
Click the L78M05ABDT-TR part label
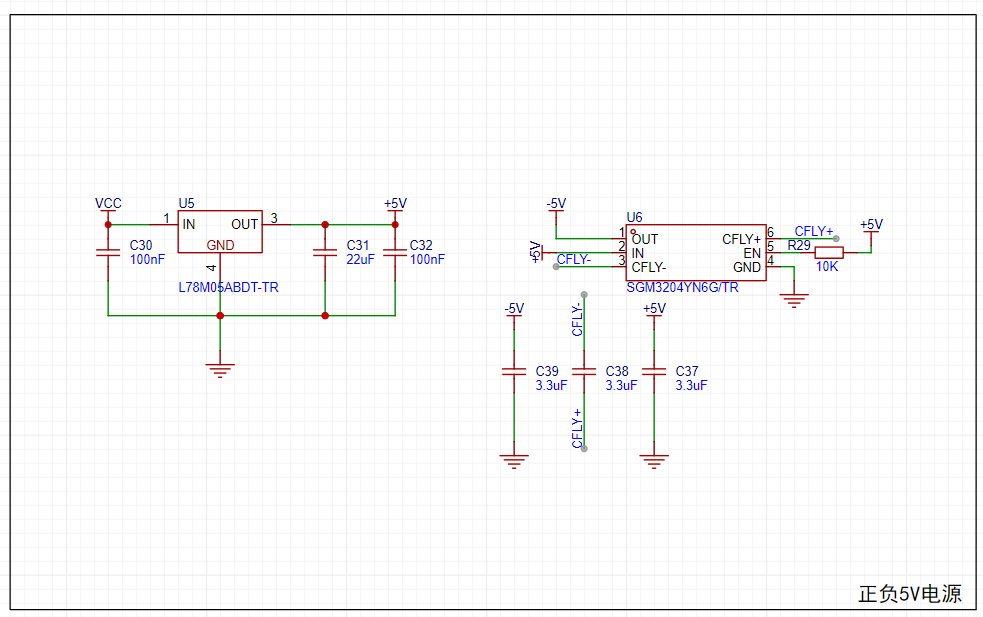228,287
